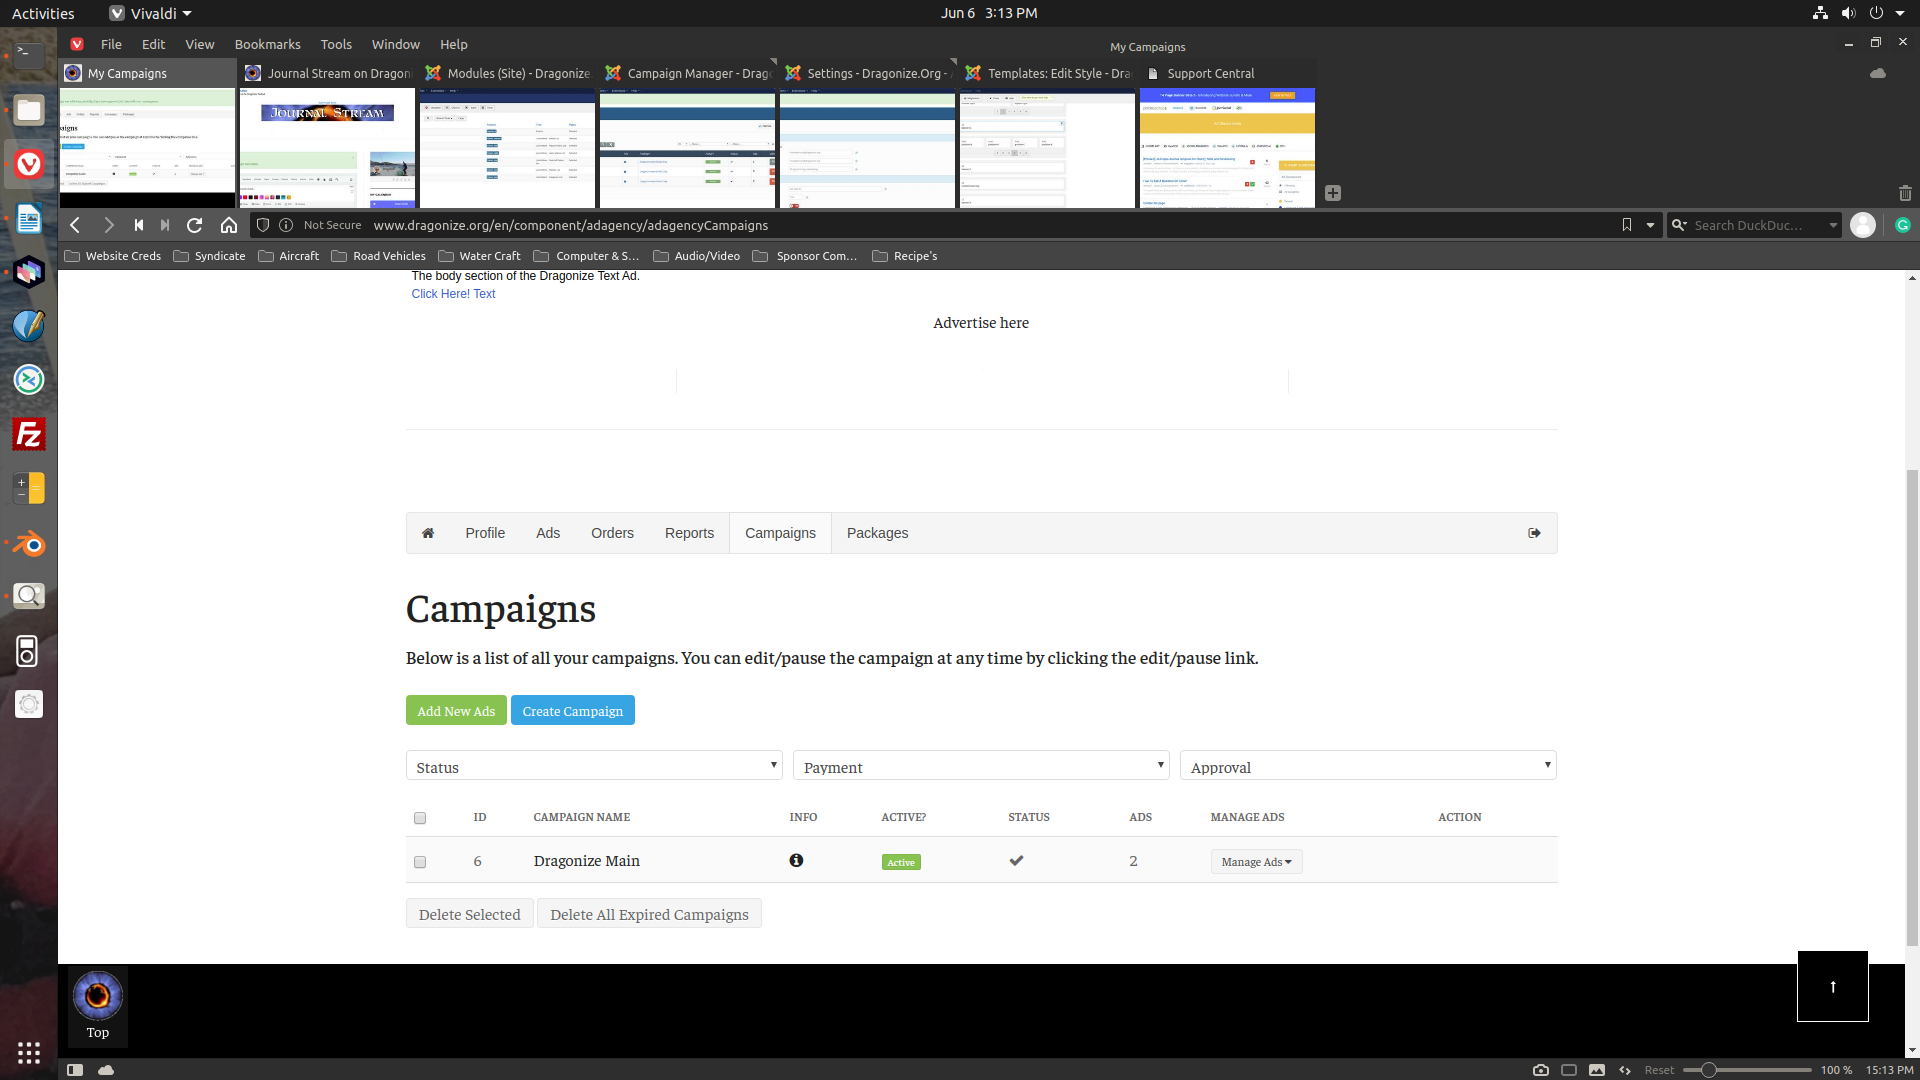1920x1080 pixels.
Task: Open new tab with plus icon
Action: click(1333, 193)
